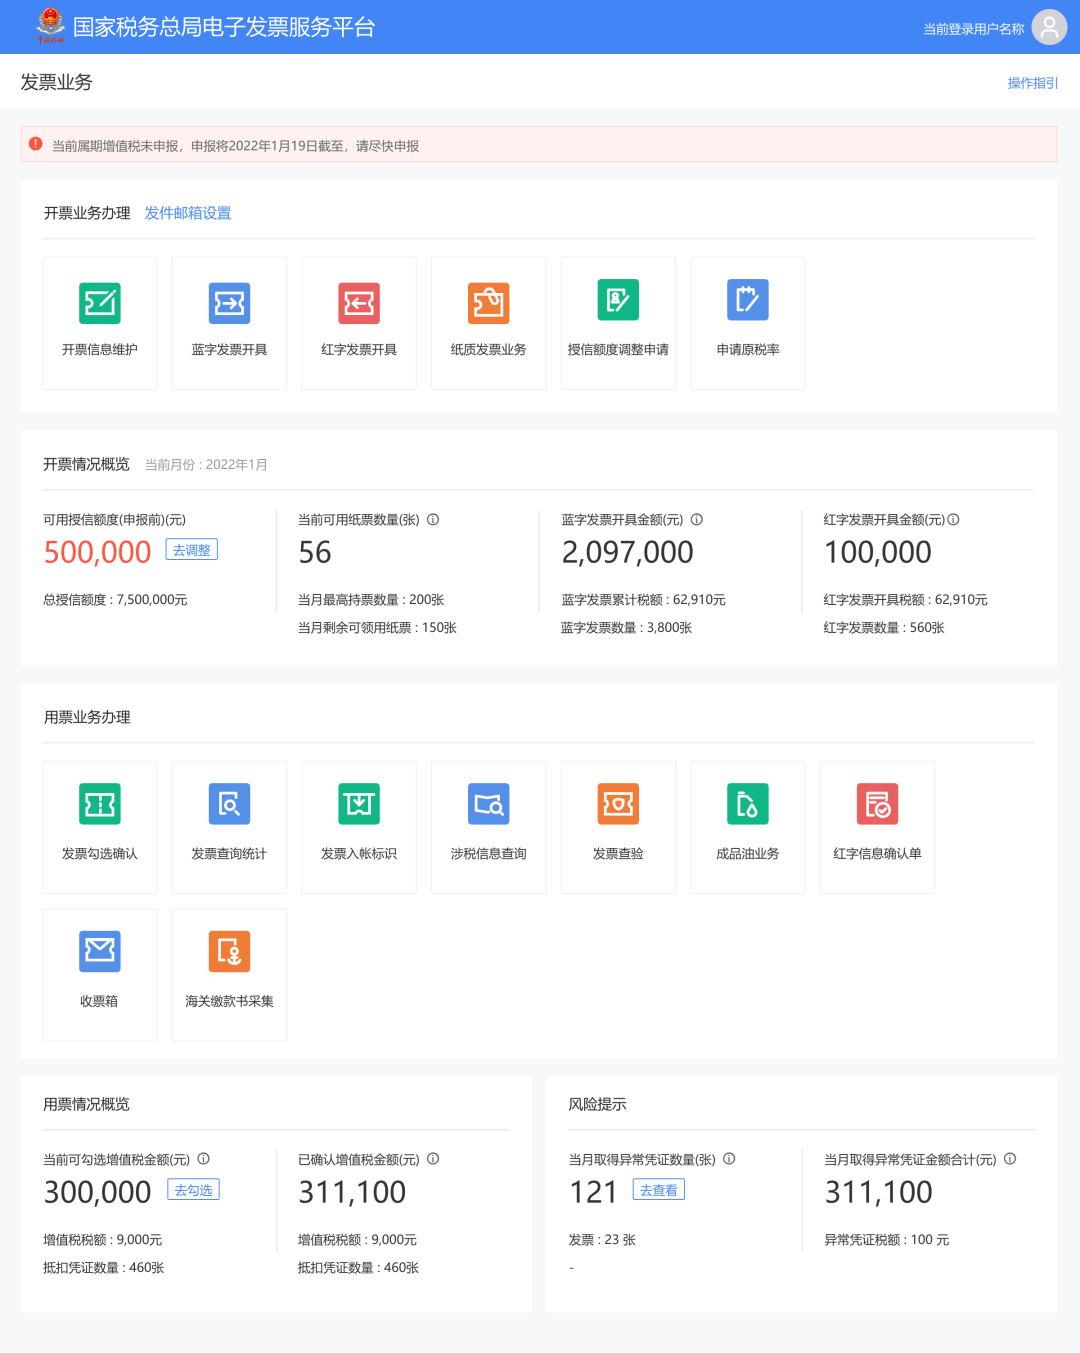Screen dimensions: 1080x1353
Task: Click the red warning alert icon
Action: coord(36,144)
